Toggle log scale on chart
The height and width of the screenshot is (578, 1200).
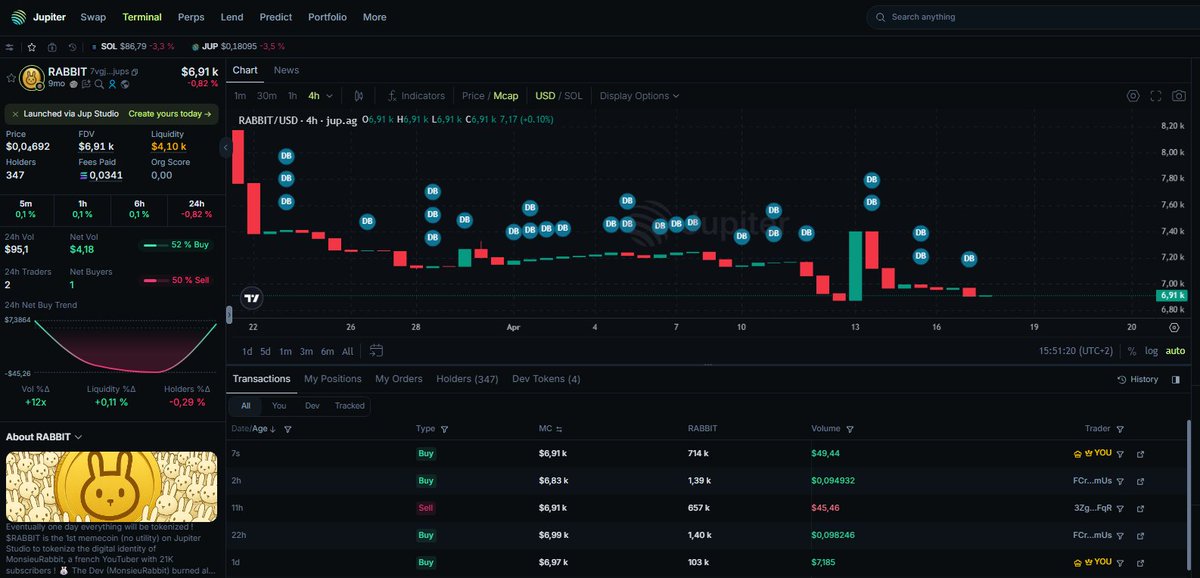(x=1152, y=351)
